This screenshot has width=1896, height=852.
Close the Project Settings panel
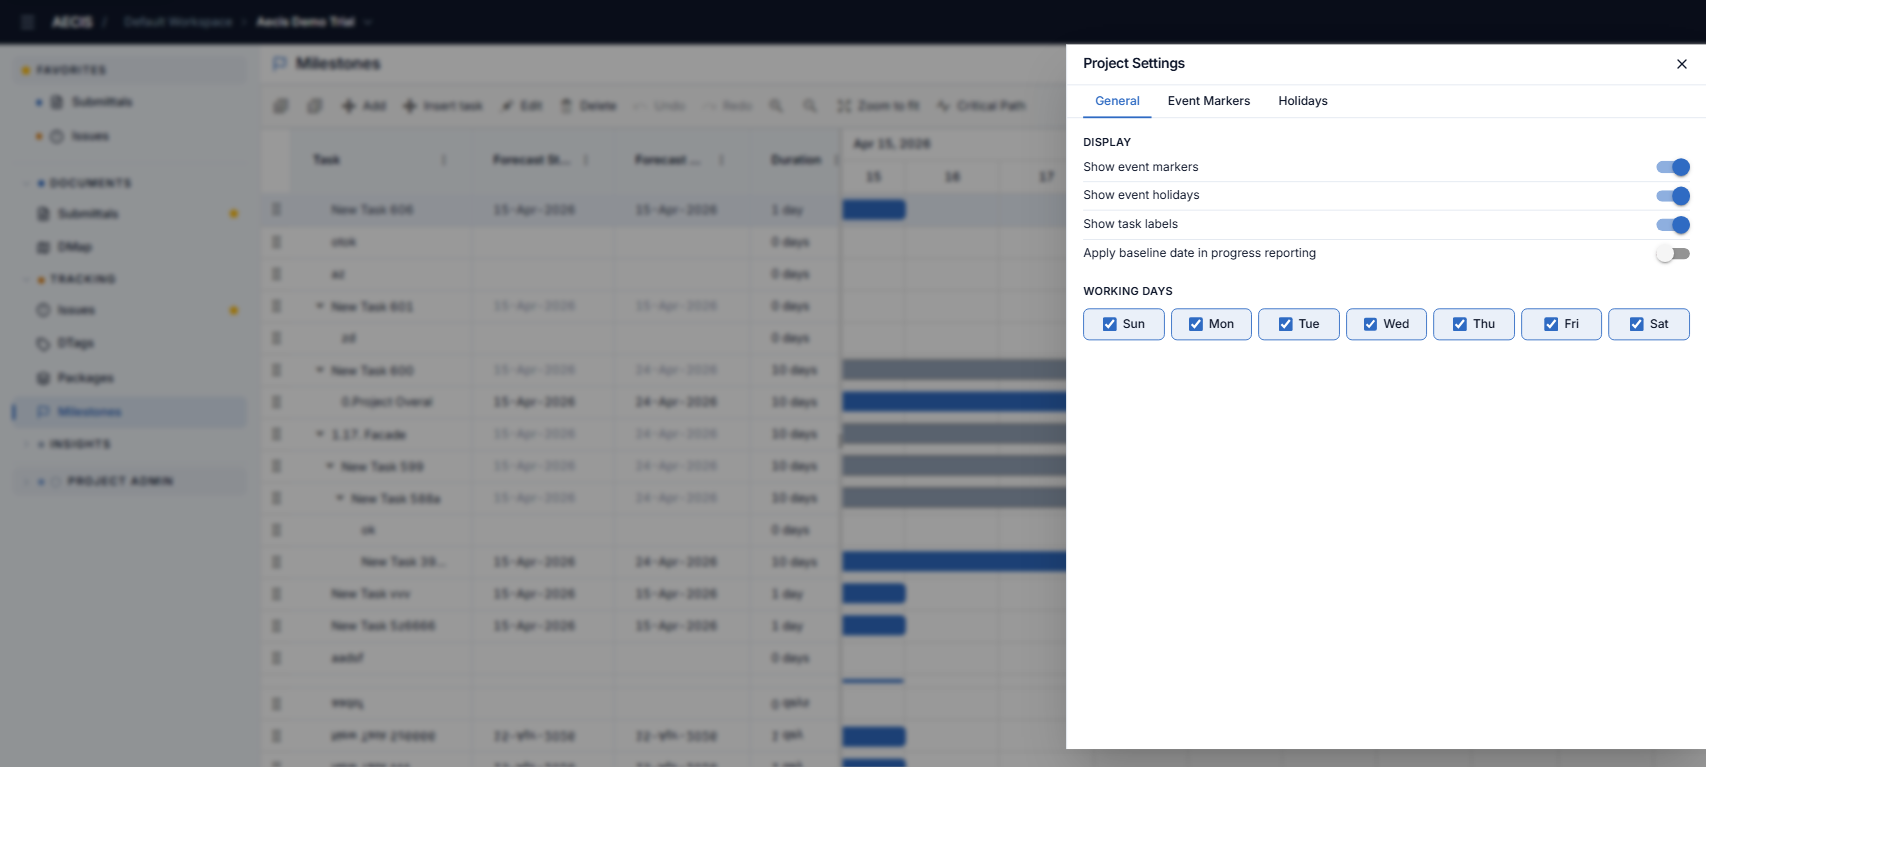1682,64
